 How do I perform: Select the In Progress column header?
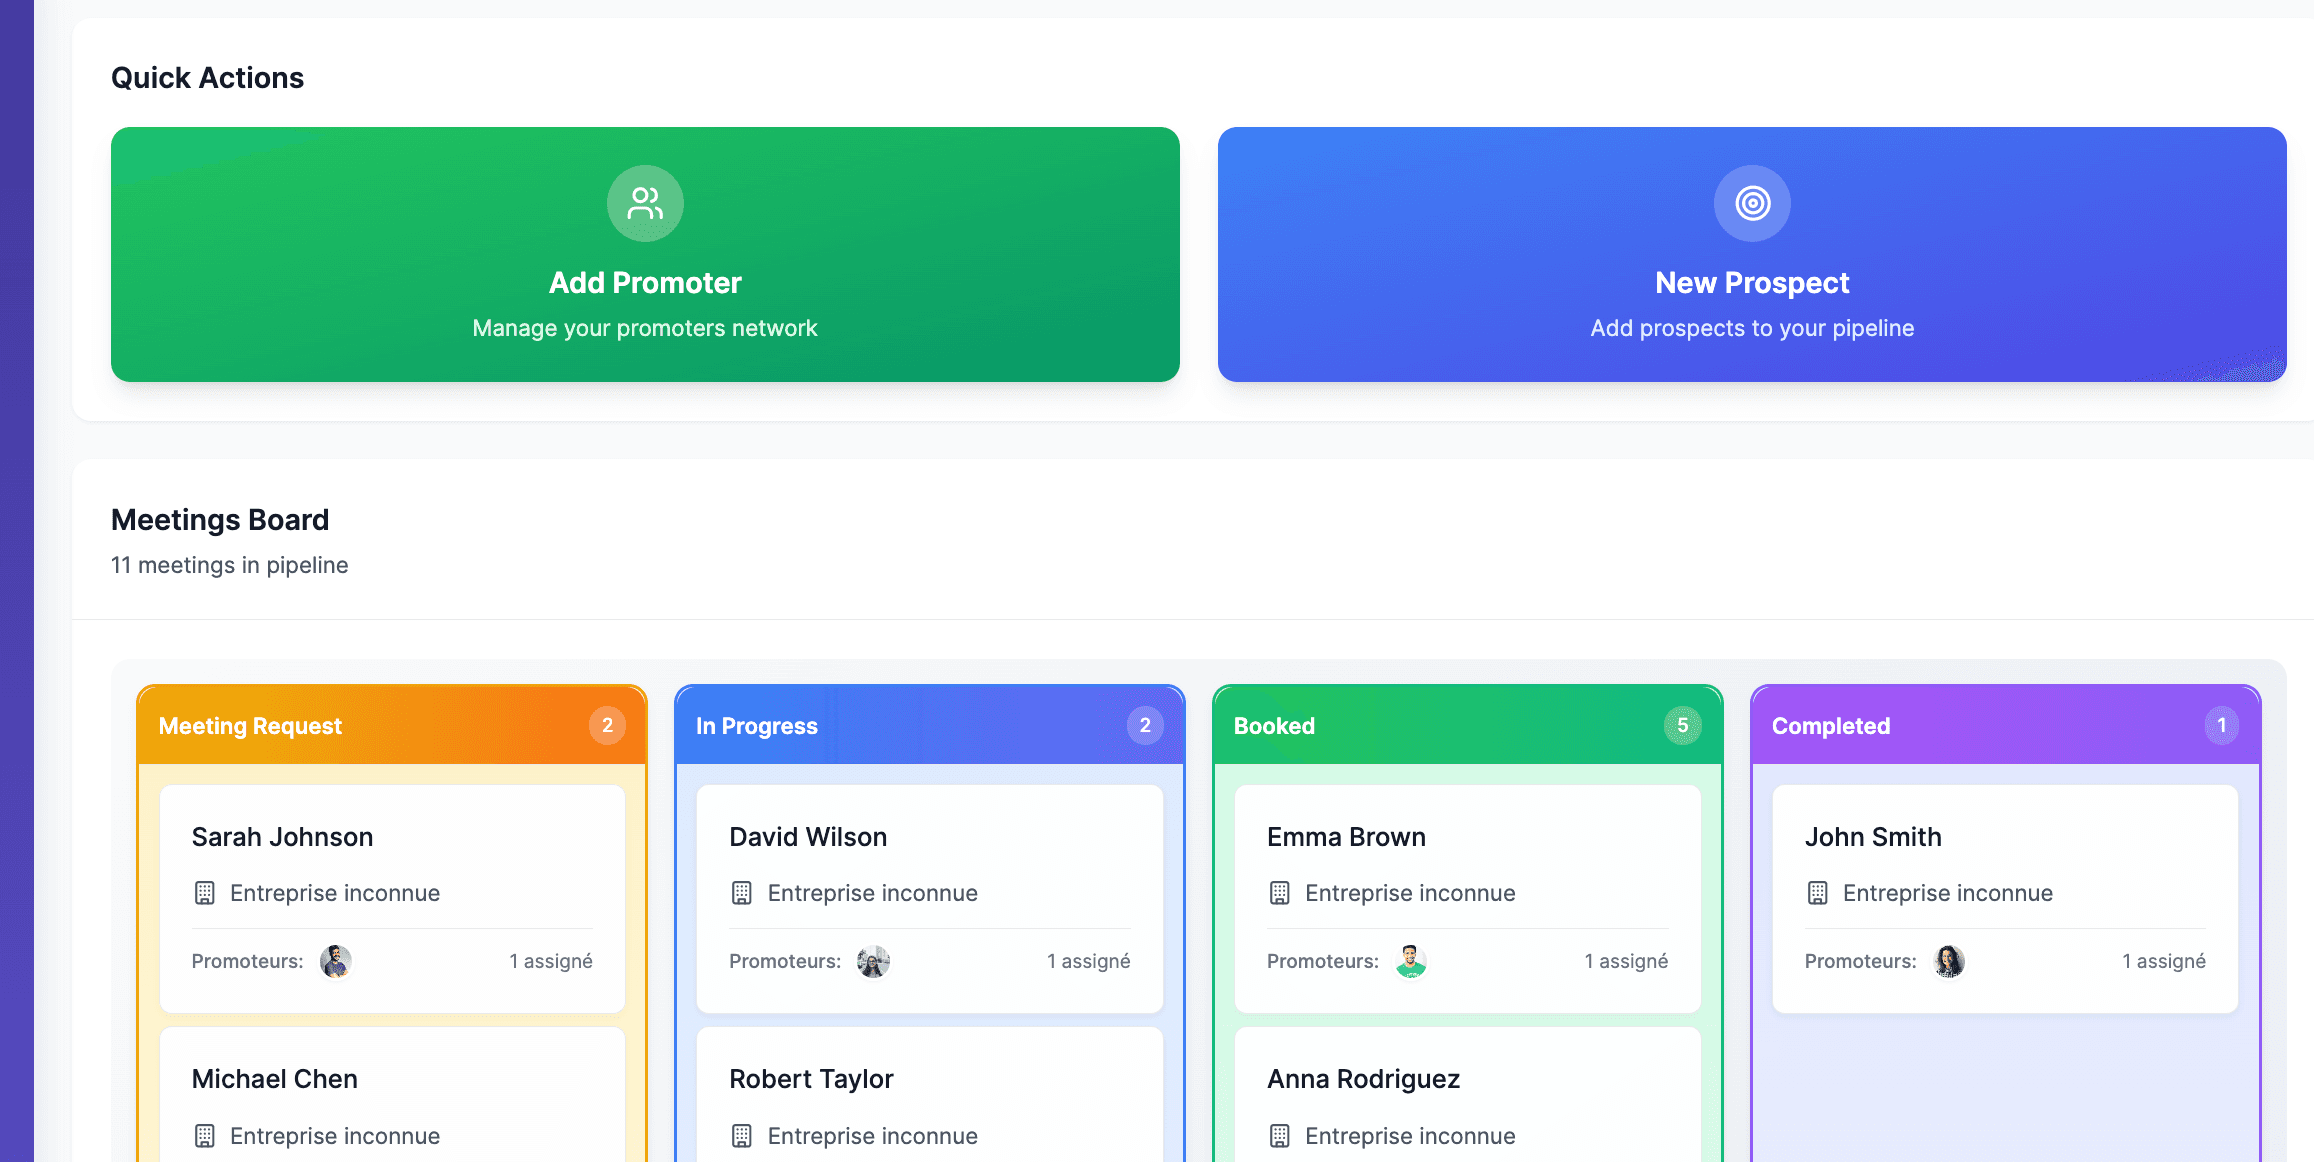click(930, 725)
